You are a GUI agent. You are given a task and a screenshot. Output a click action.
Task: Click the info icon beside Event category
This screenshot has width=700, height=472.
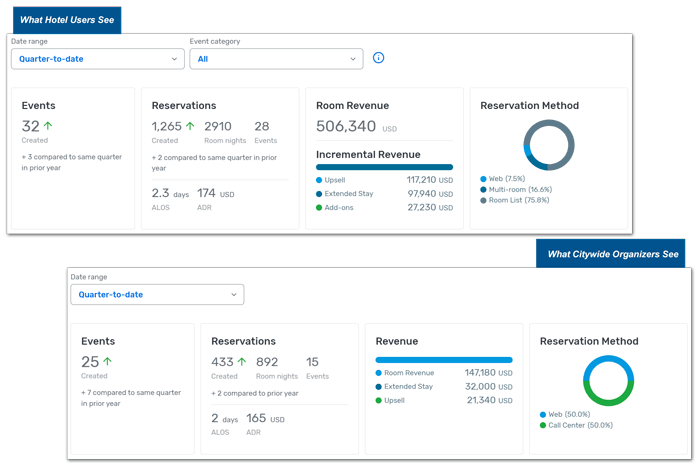pyautogui.click(x=378, y=58)
